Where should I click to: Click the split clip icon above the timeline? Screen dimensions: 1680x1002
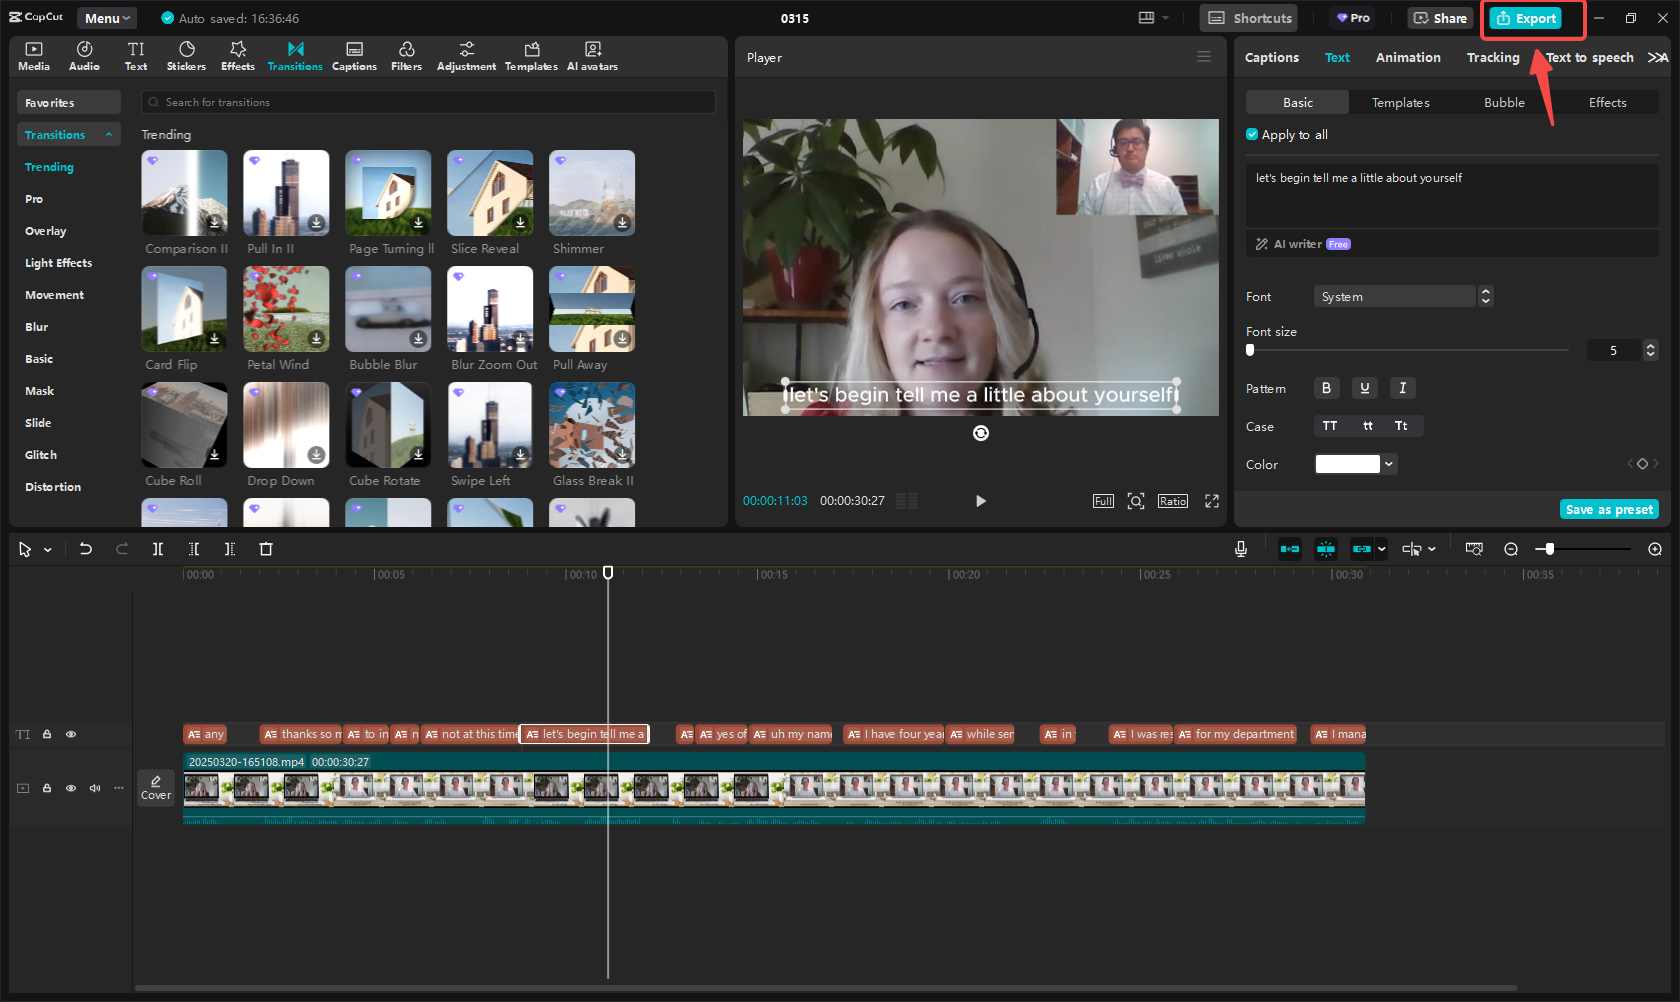157,548
